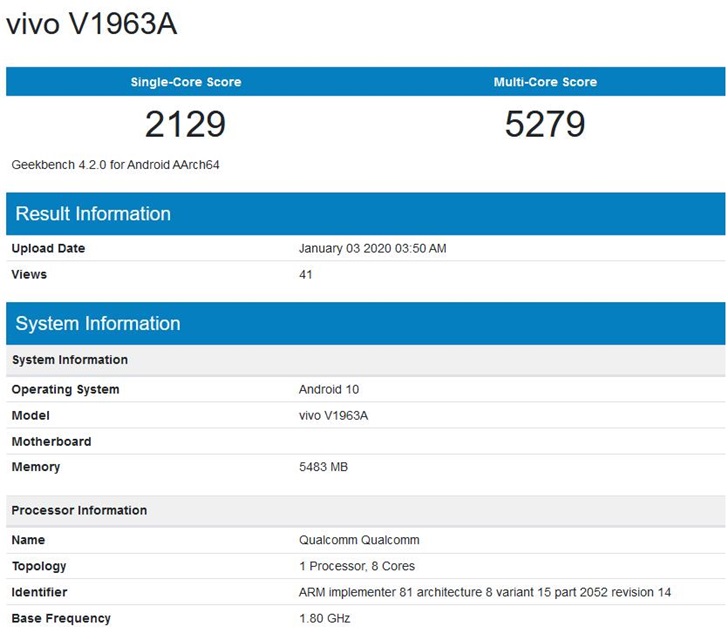Click the Result Information section header
This screenshot has height=639, width=728.
point(93,214)
